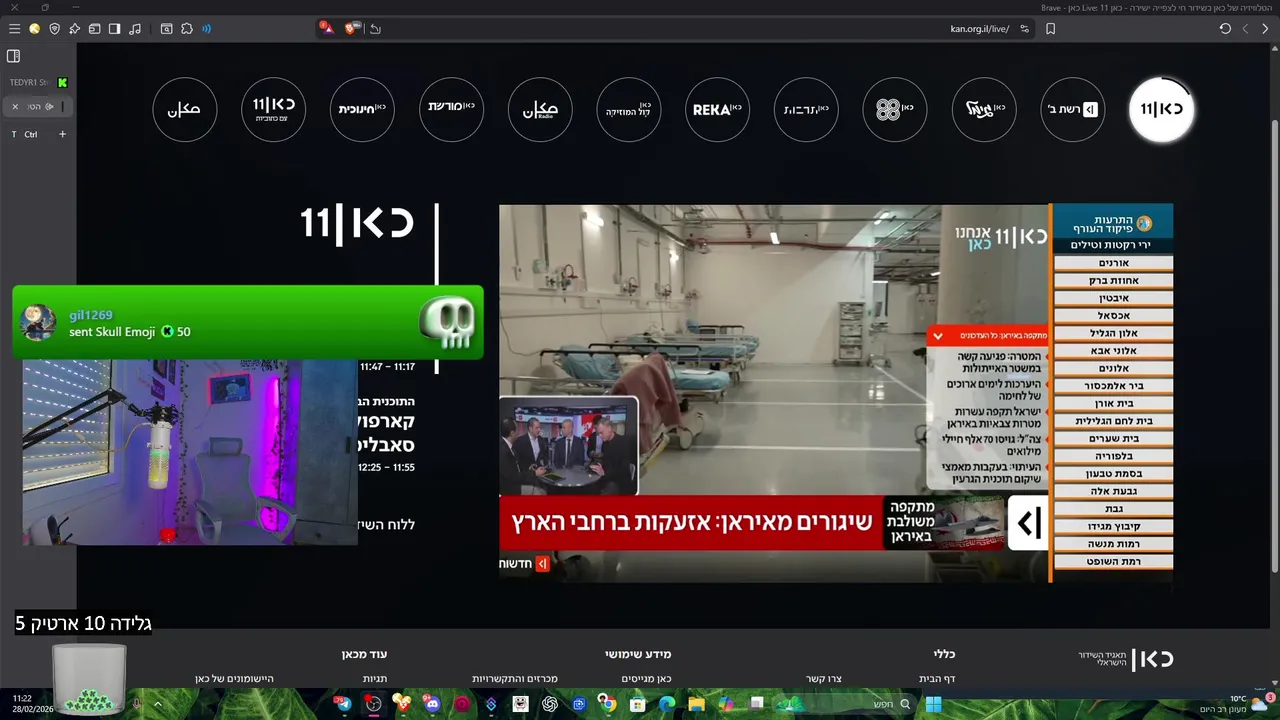Open Brave Shields lion icon

354,28
